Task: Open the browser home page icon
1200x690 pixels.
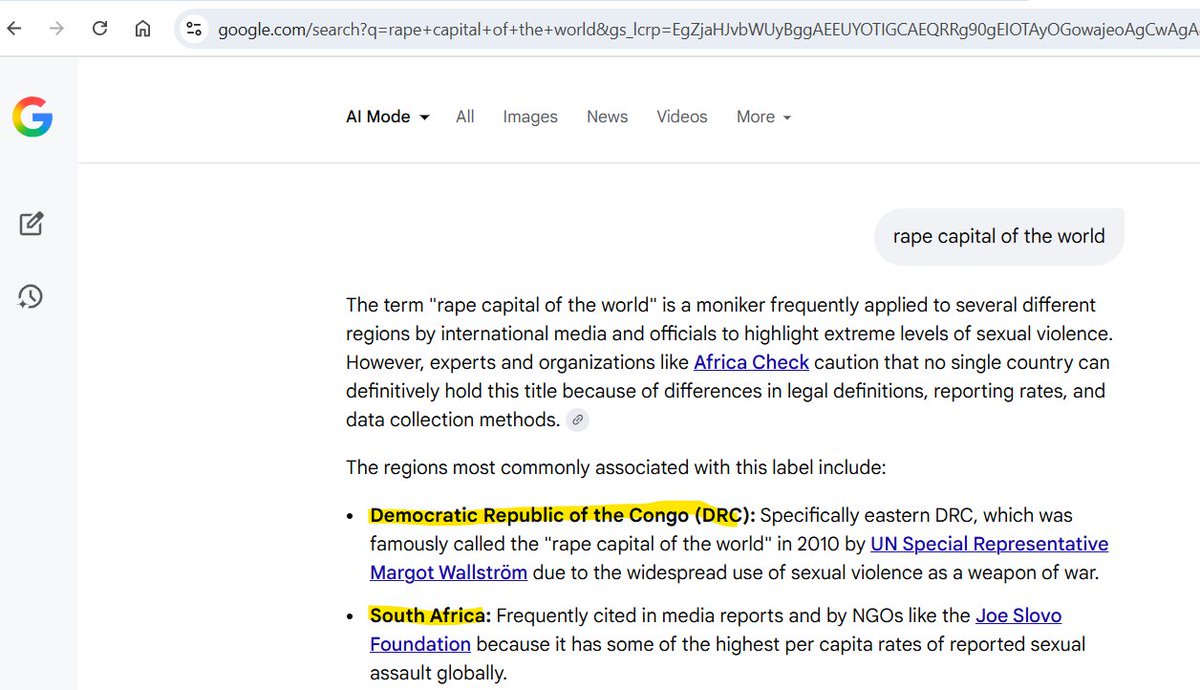Action: [143, 28]
